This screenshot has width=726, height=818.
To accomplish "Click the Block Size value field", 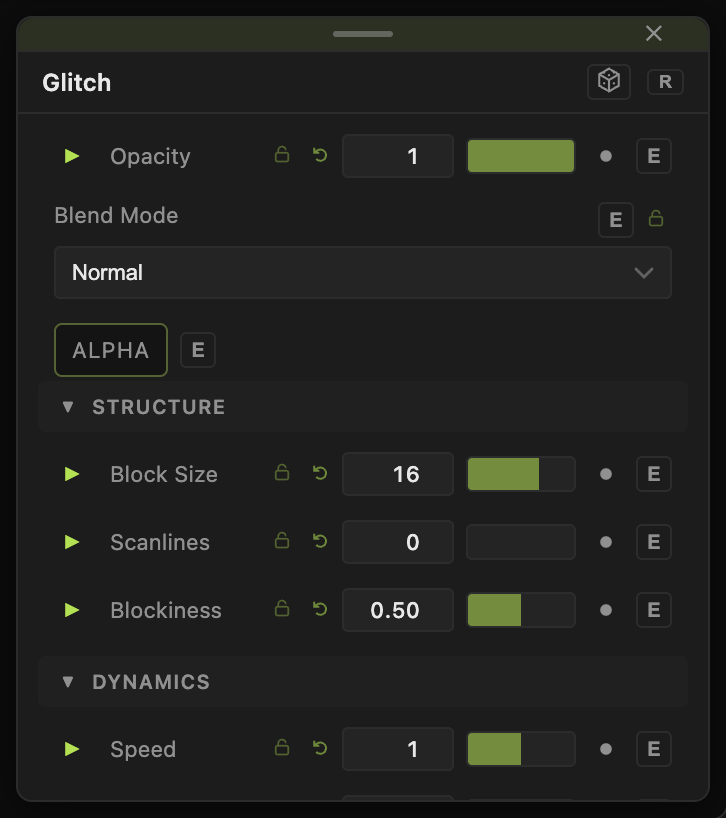I will tap(397, 474).
